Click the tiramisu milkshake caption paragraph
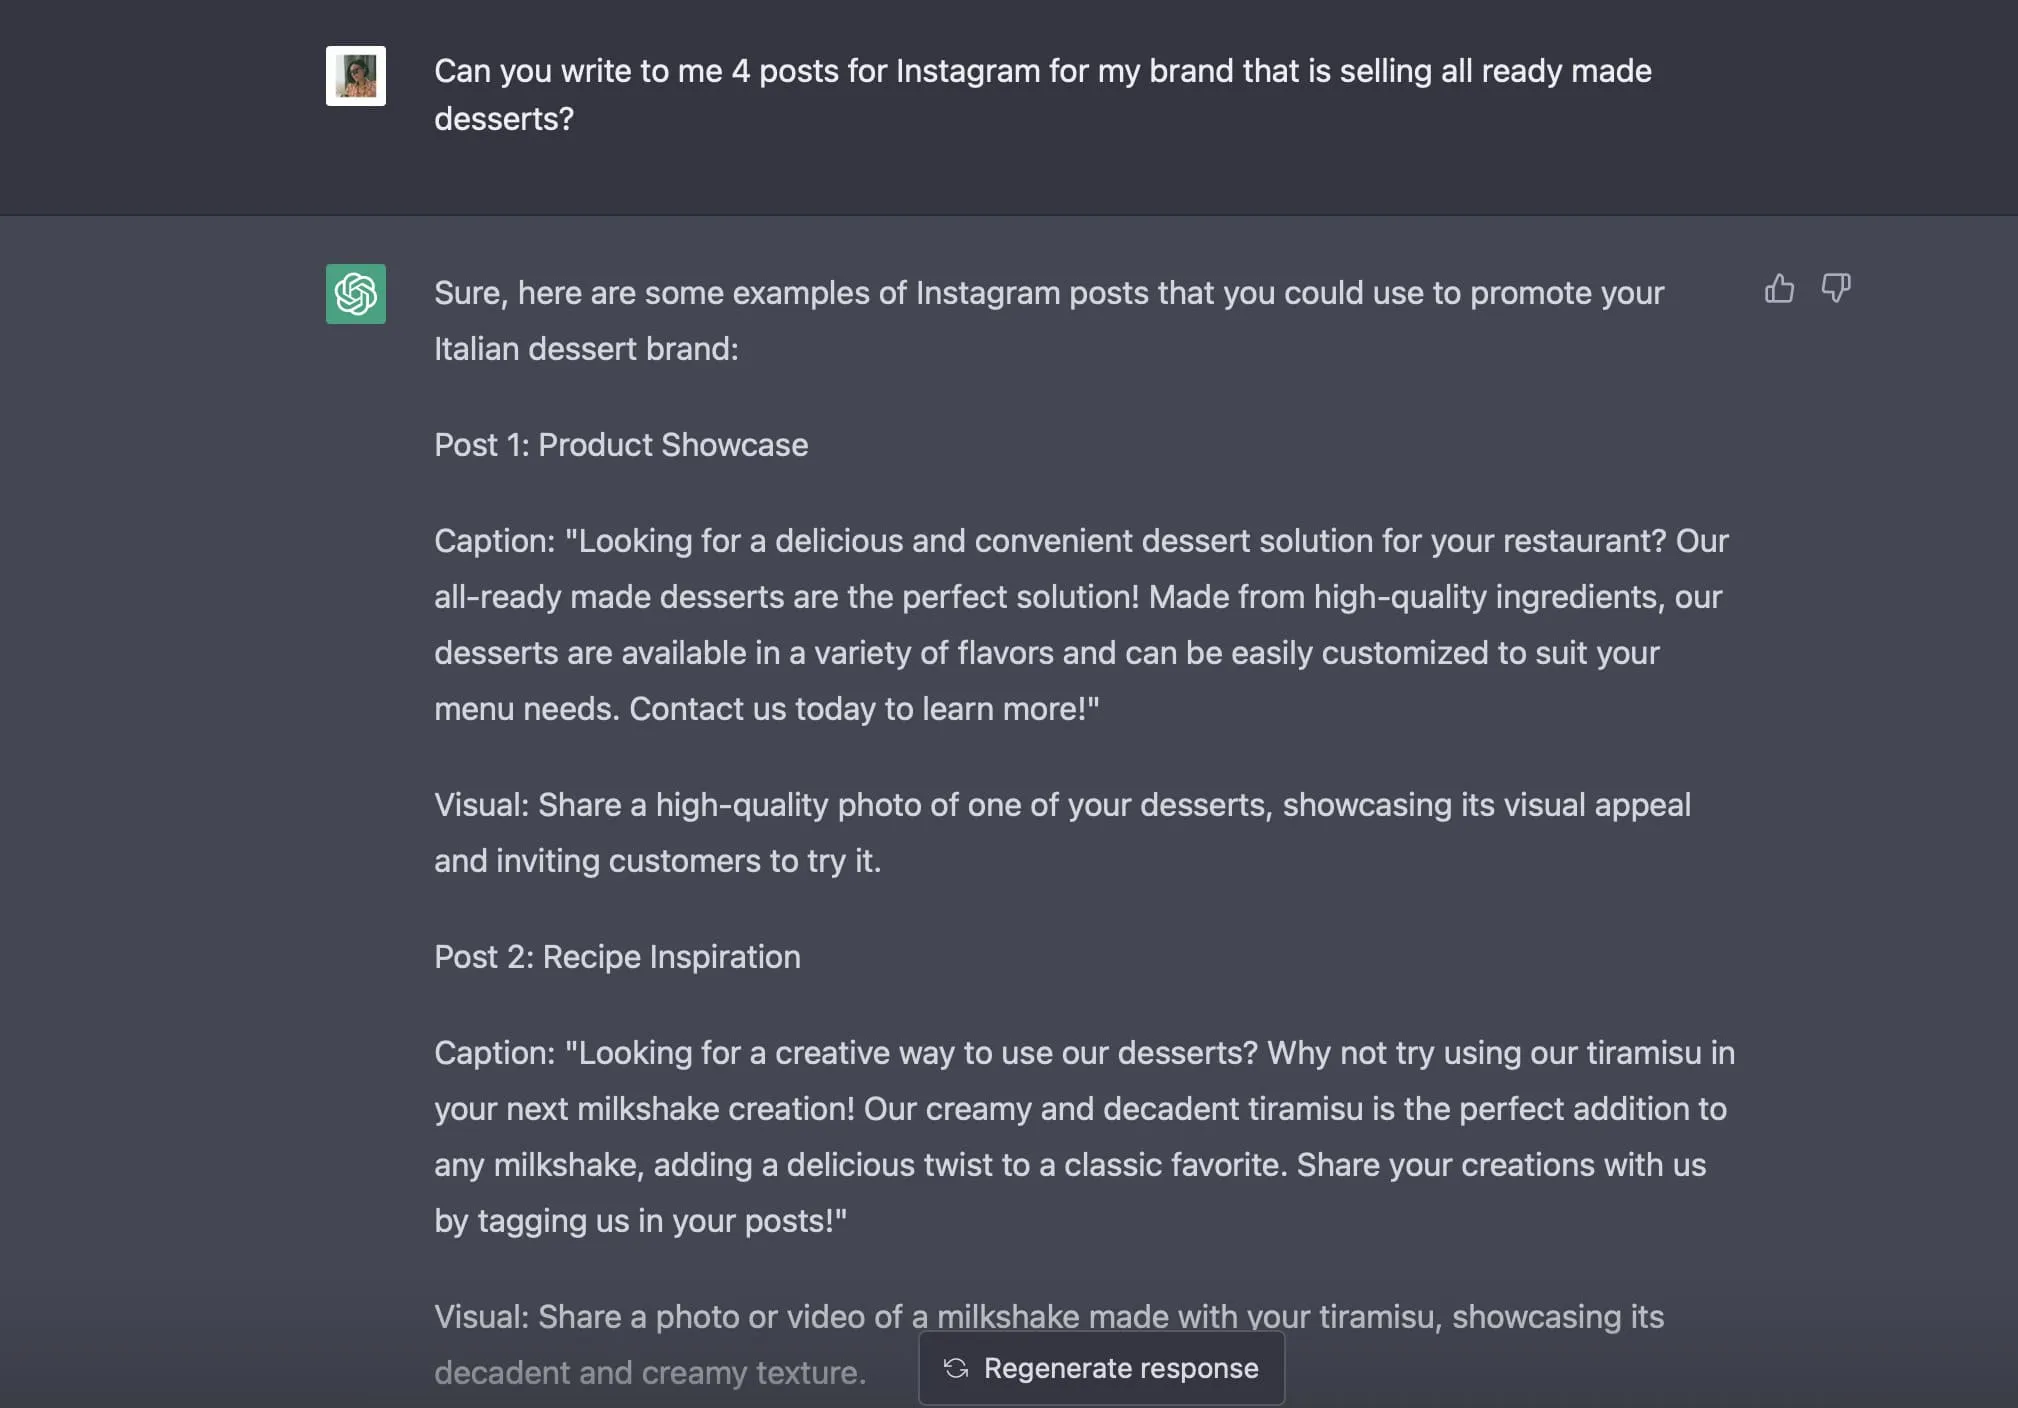This screenshot has height=1408, width=2018. click(x=1084, y=1137)
